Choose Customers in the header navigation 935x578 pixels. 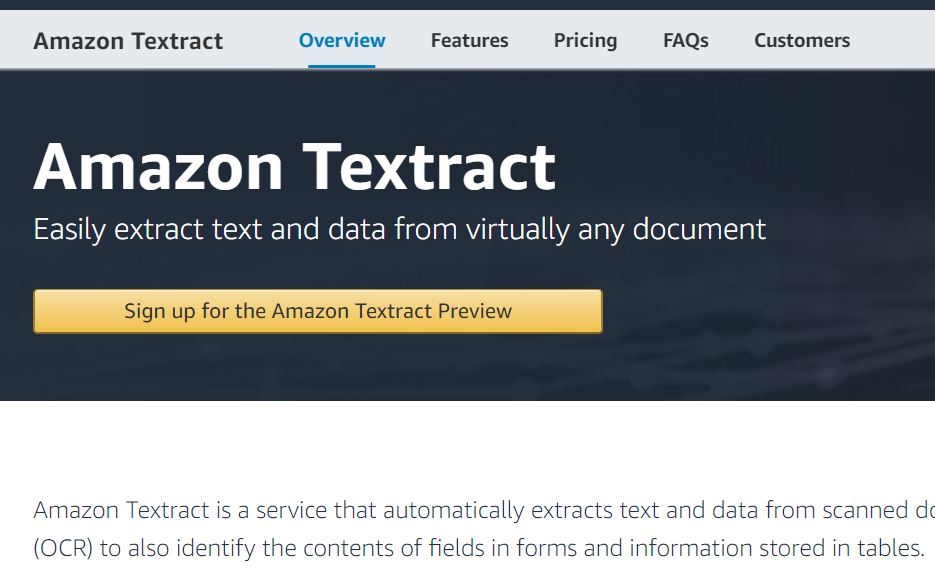[x=801, y=40]
